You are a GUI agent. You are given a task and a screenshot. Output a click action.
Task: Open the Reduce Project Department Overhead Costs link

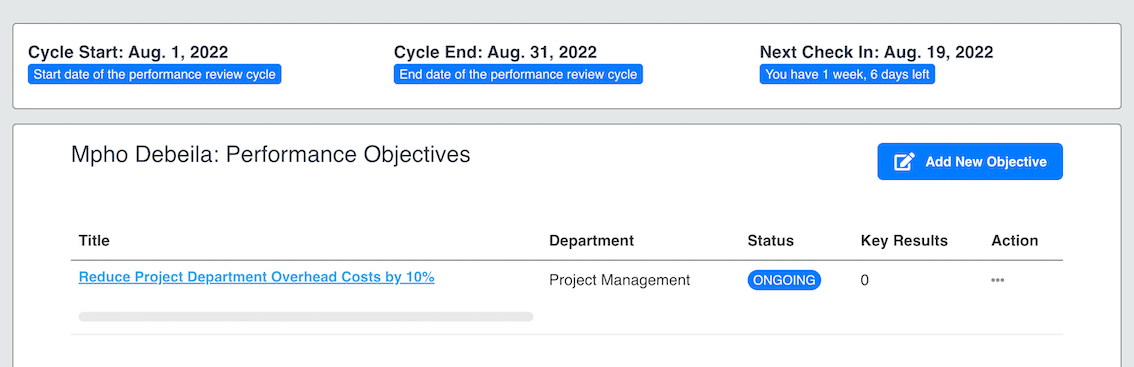(256, 277)
